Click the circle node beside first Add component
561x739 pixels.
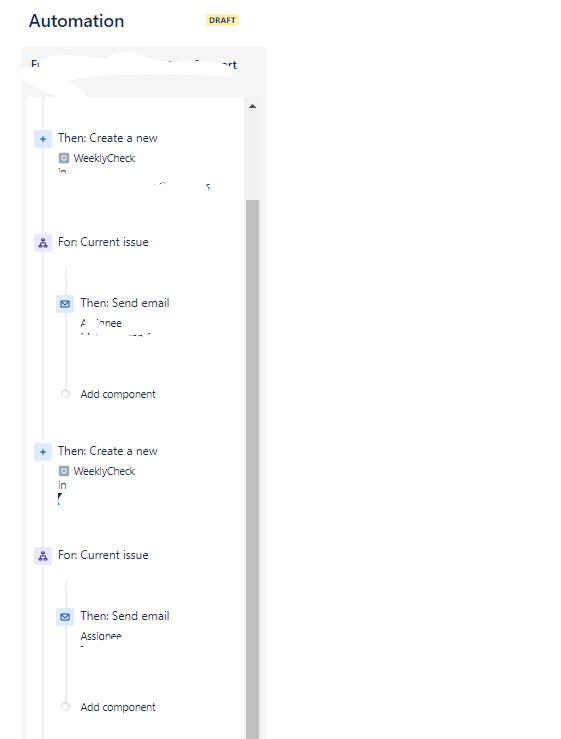(x=65, y=394)
